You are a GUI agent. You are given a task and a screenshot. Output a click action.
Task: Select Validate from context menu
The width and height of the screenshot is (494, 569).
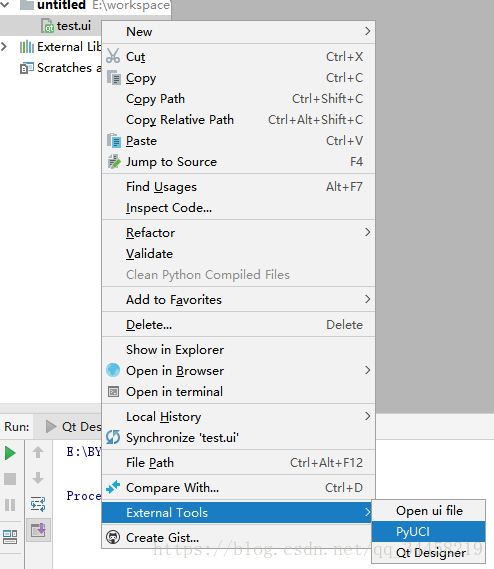tap(238, 254)
